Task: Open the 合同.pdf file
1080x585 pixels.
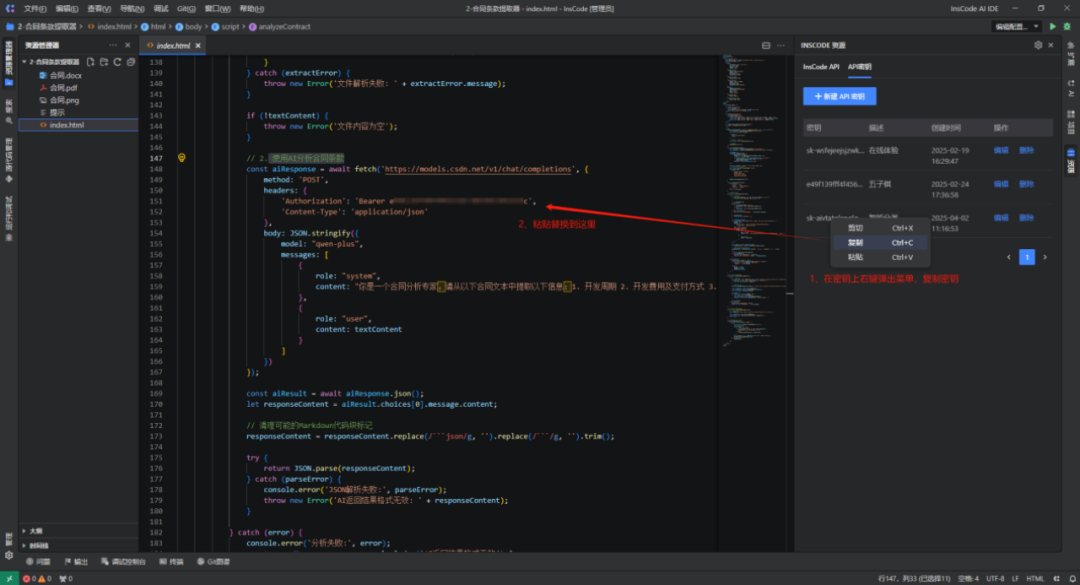Action: 59,88
